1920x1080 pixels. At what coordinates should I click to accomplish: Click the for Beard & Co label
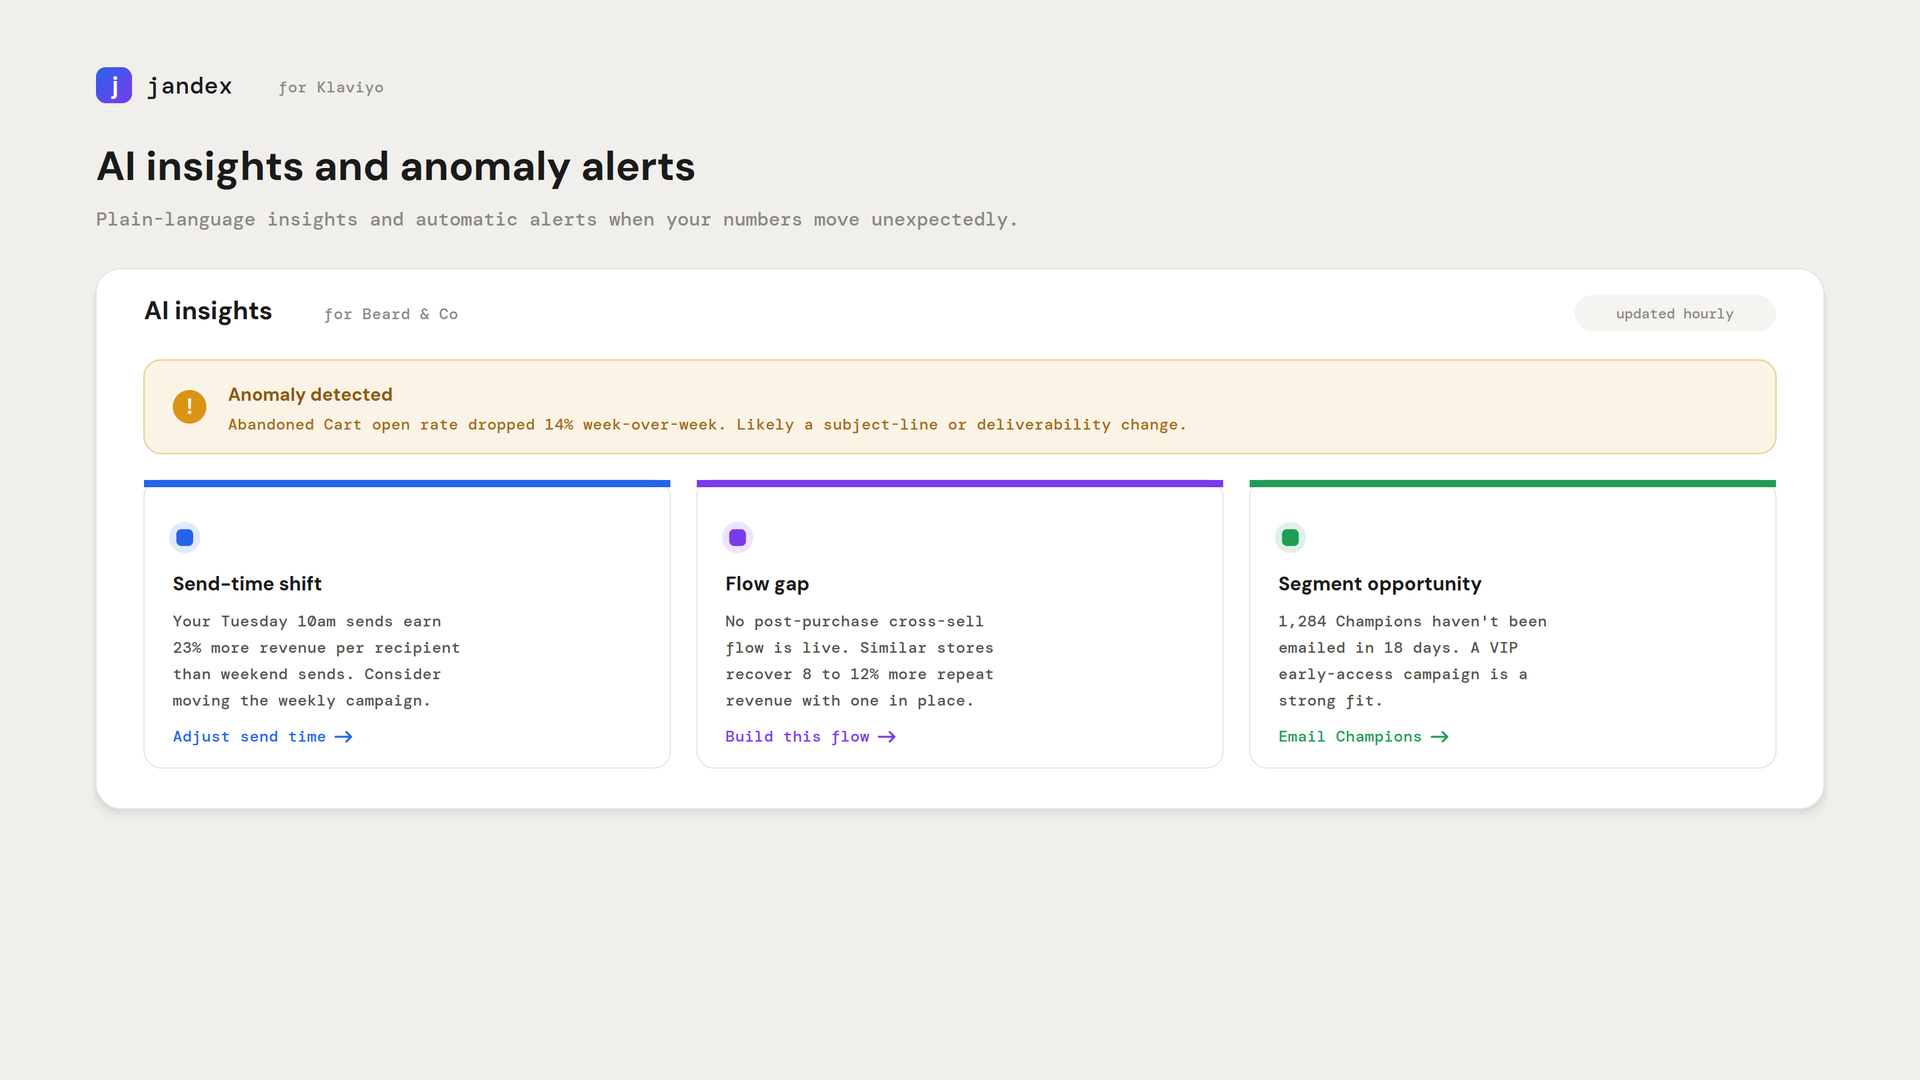pyautogui.click(x=391, y=314)
